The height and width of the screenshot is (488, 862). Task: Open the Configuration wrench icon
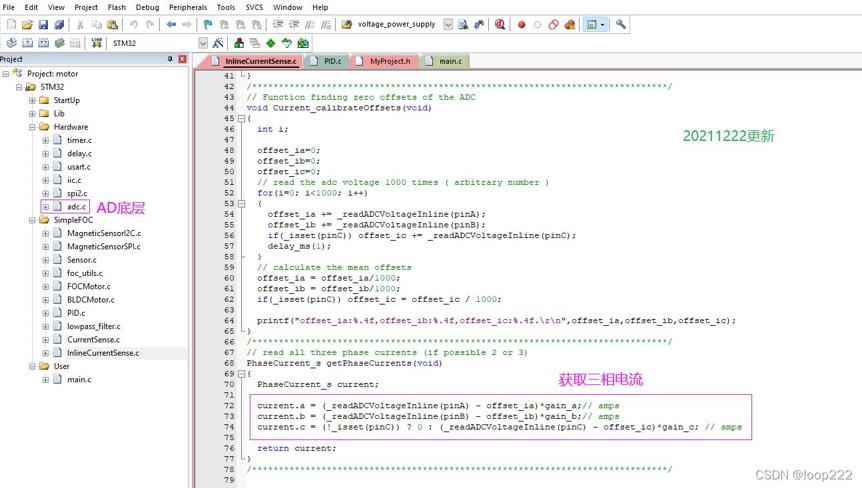(621, 24)
